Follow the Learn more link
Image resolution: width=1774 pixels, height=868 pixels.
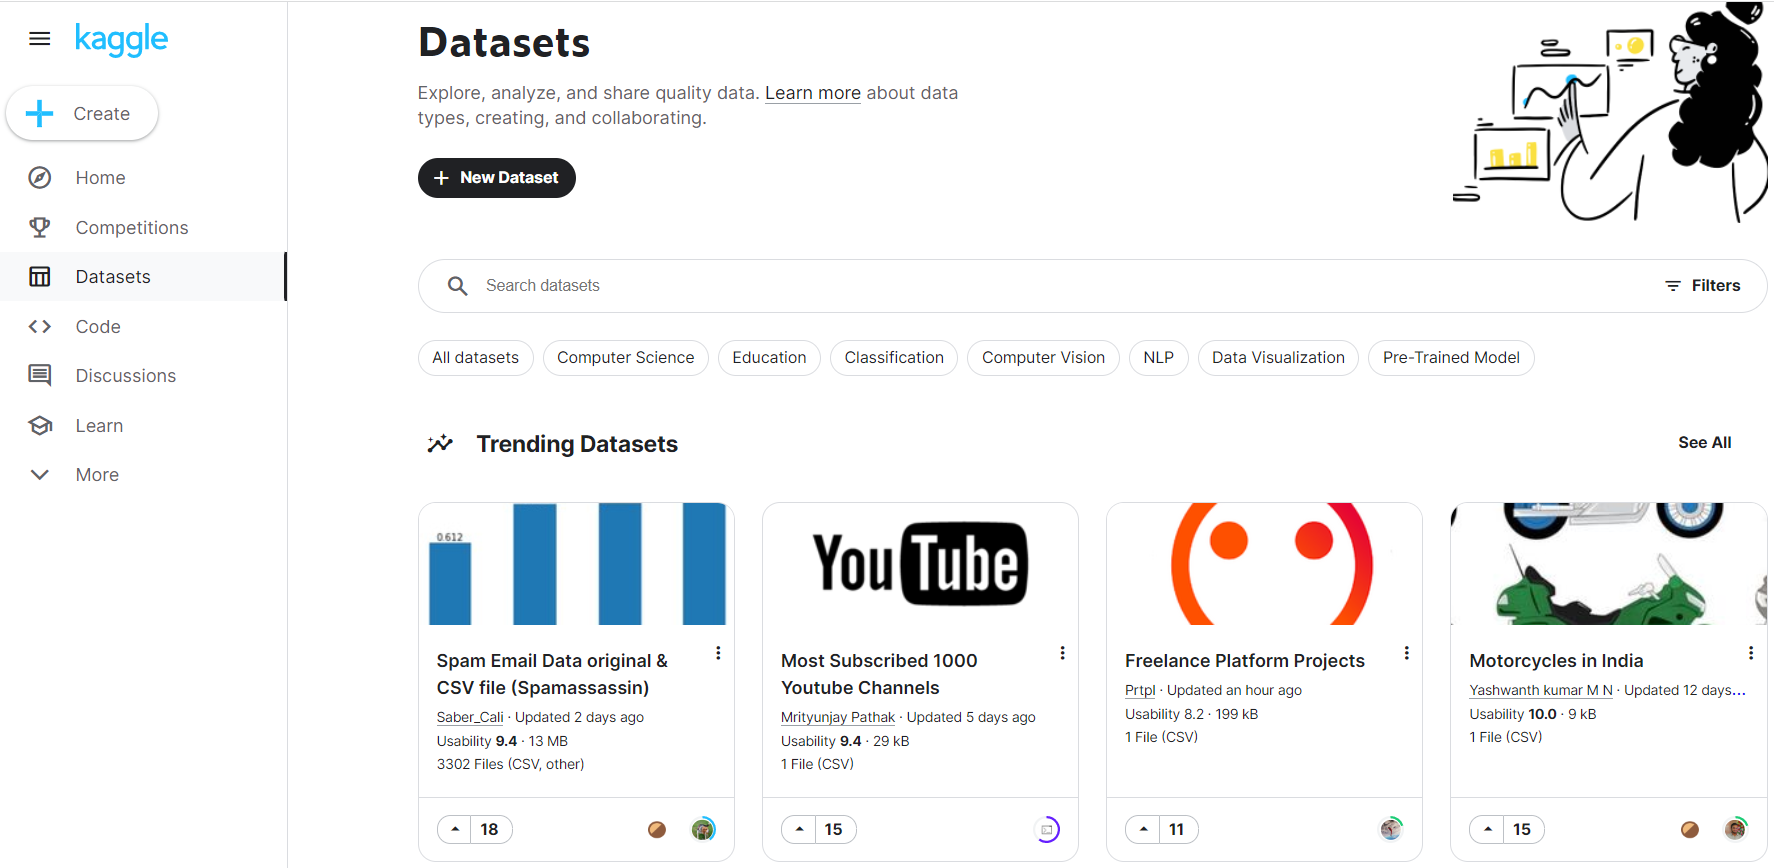pos(813,93)
